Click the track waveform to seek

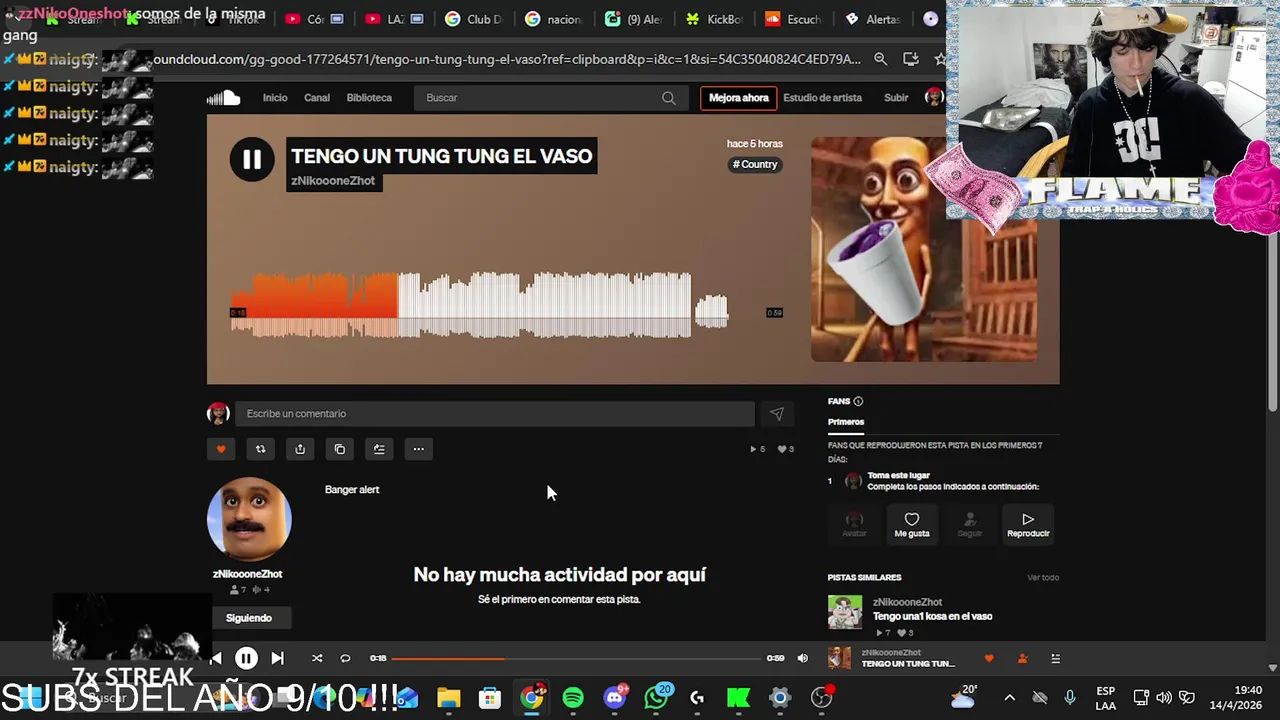pos(480,305)
